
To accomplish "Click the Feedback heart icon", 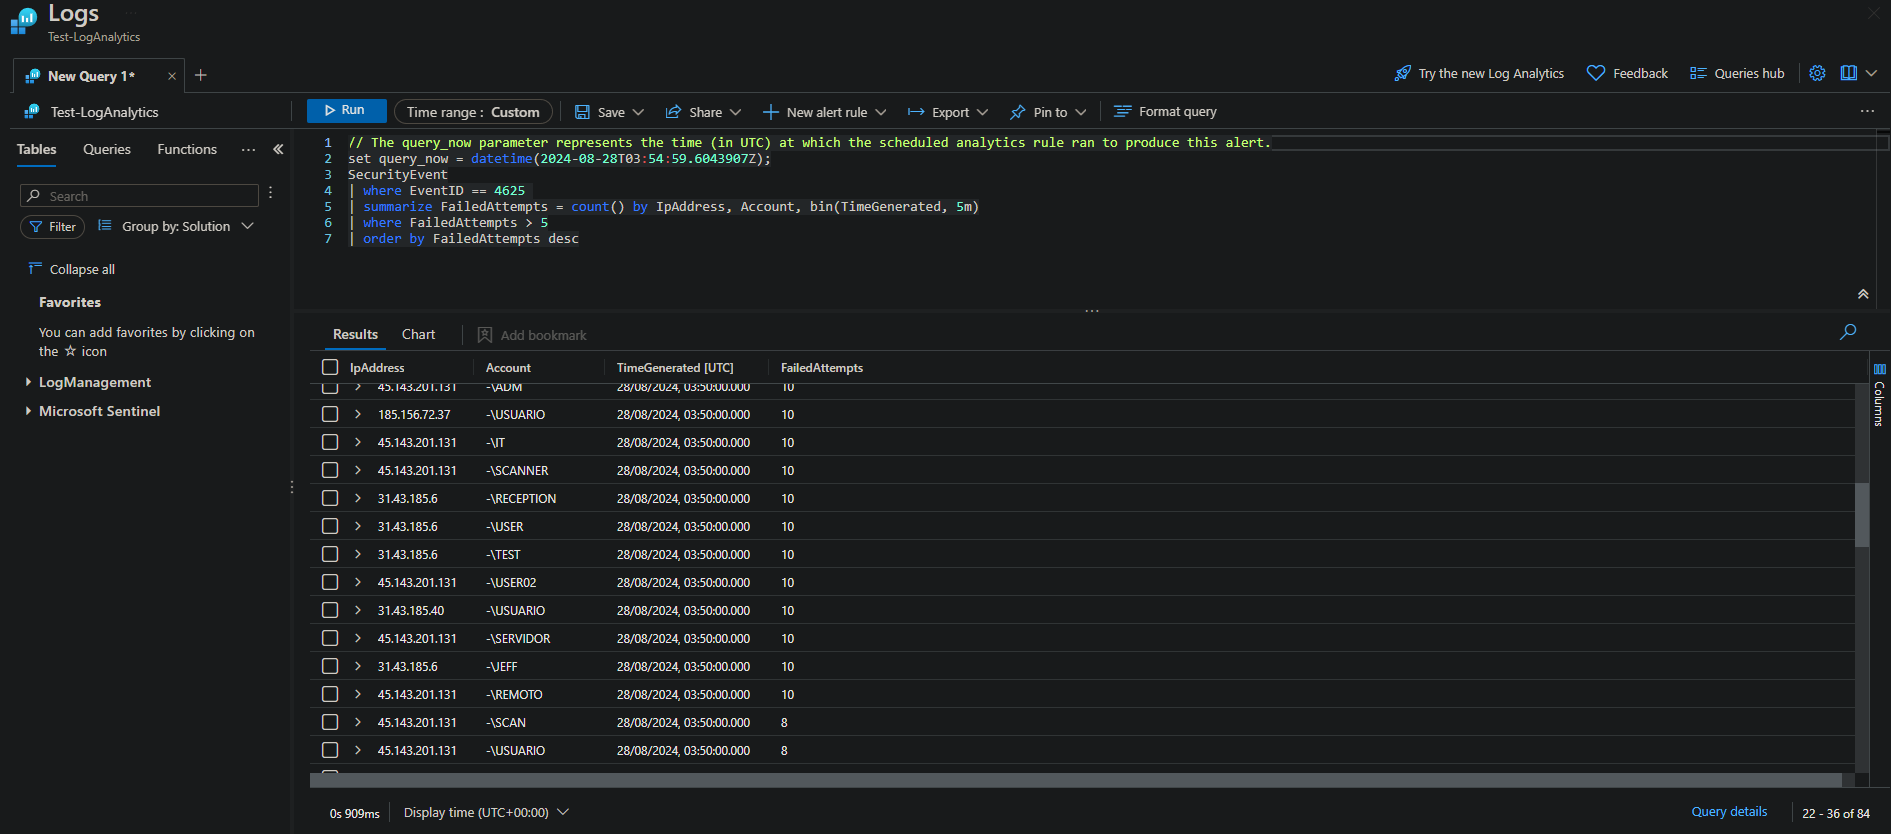I will [x=1596, y=73].
